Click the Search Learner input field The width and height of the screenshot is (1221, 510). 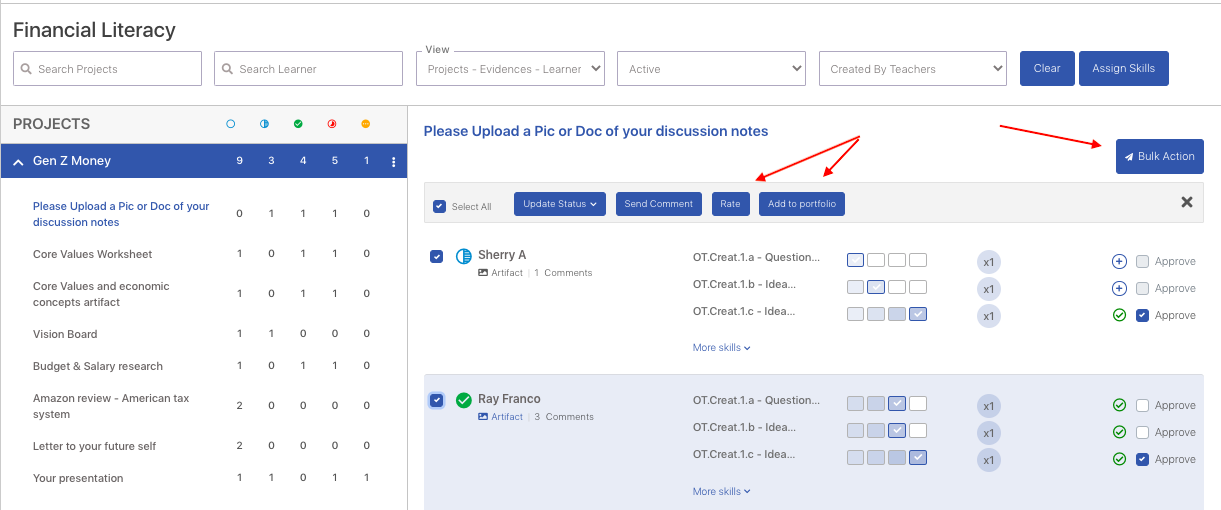coord(309,69)
